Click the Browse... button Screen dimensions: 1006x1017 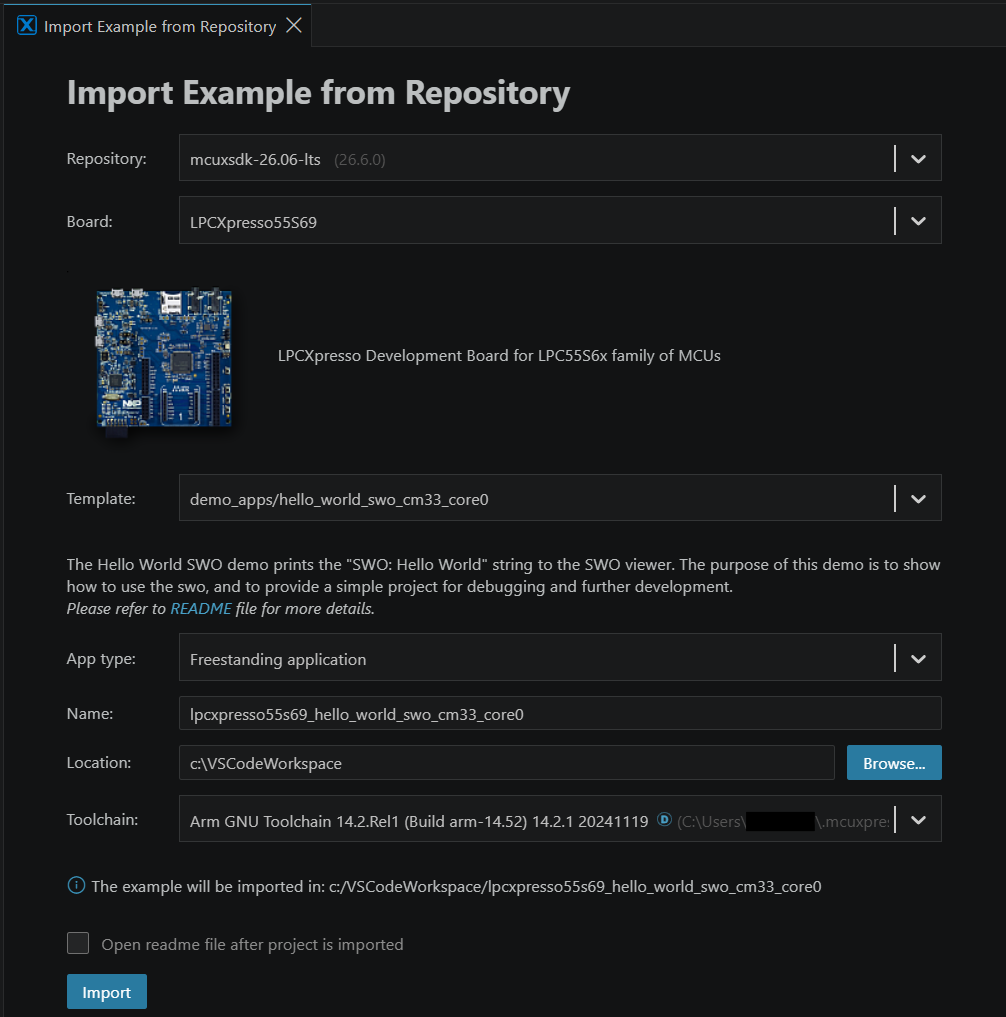pos(894,763)
